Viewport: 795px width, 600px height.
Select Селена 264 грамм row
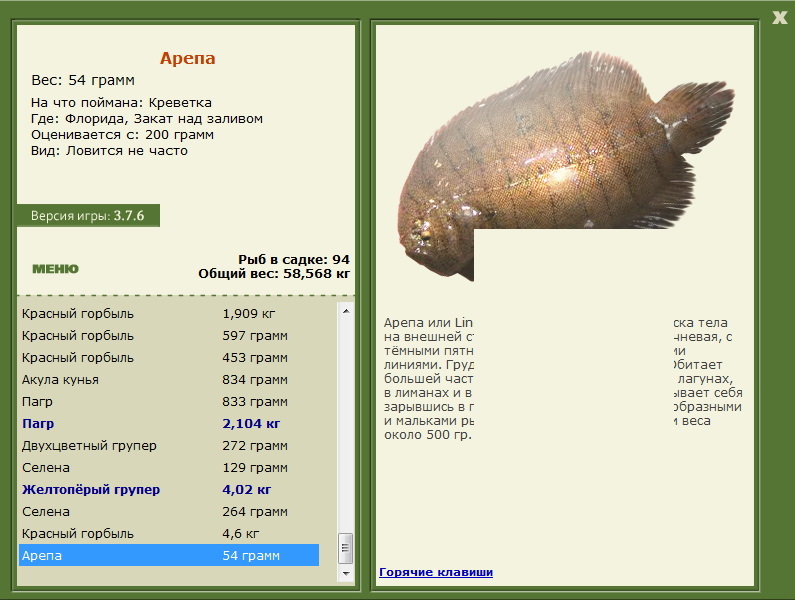coord(169,511)
